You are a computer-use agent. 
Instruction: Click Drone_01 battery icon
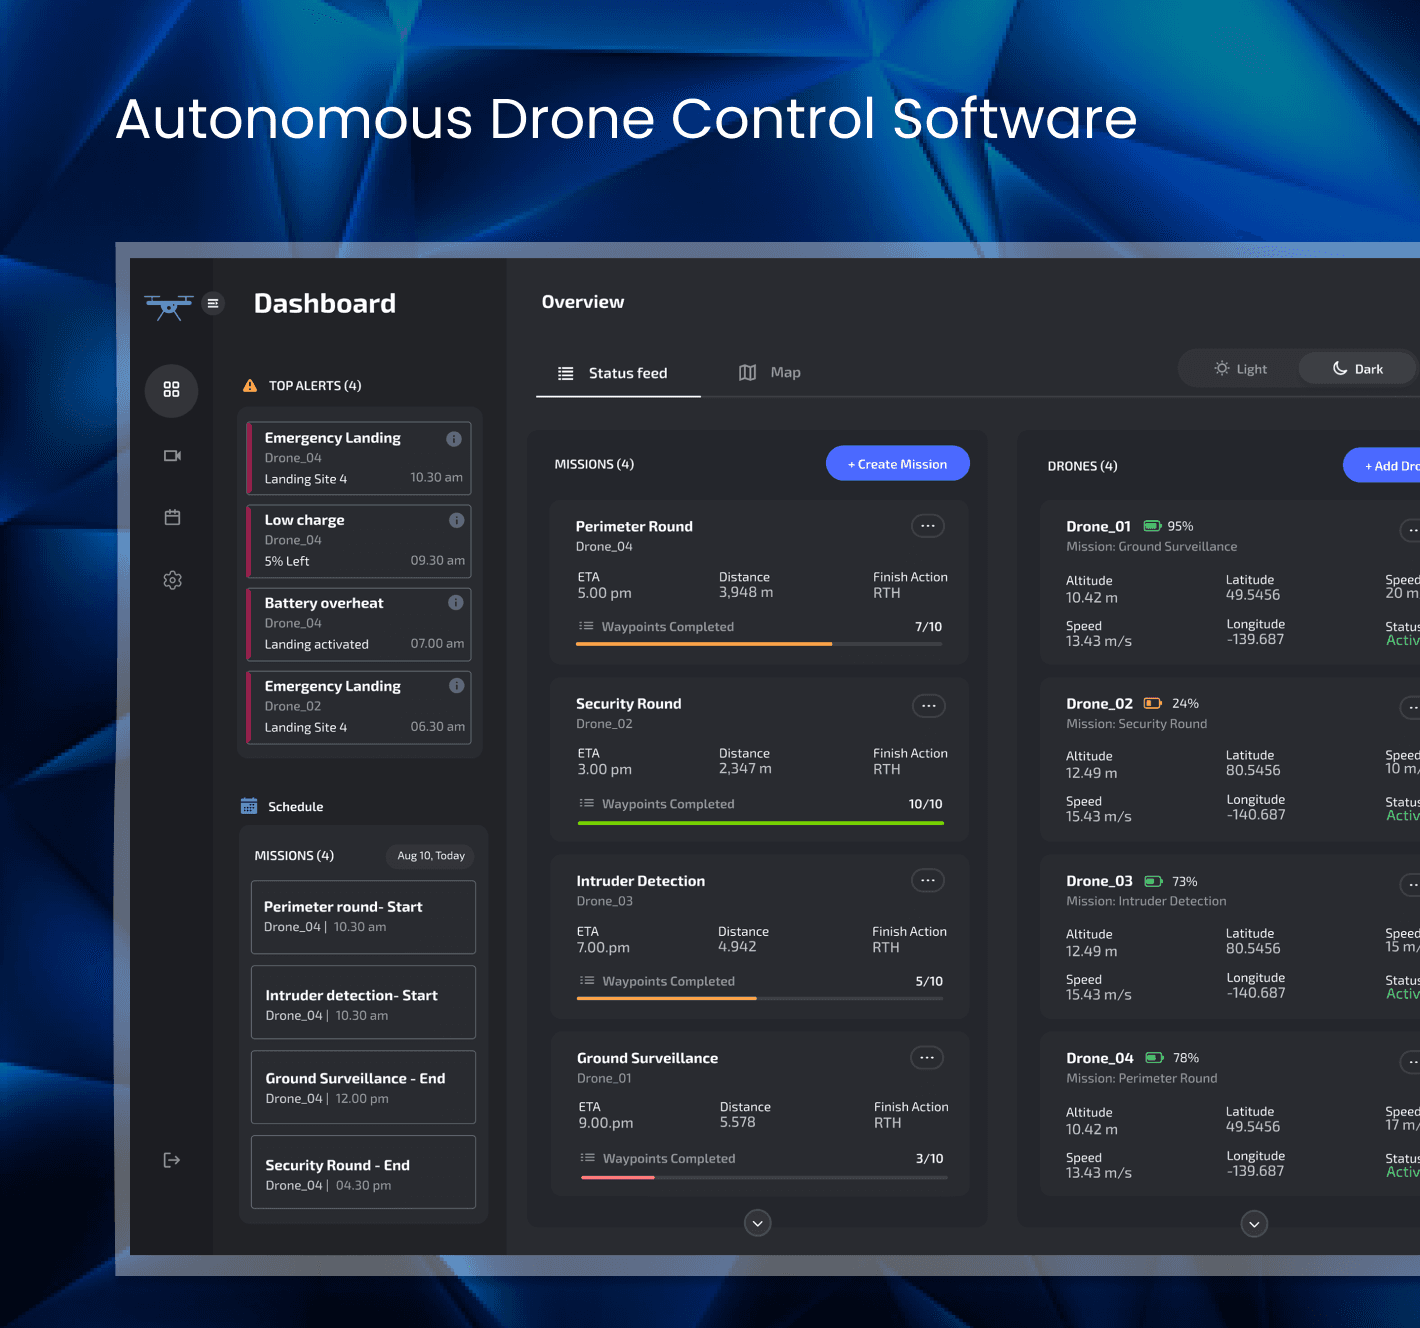[1153, 526]
